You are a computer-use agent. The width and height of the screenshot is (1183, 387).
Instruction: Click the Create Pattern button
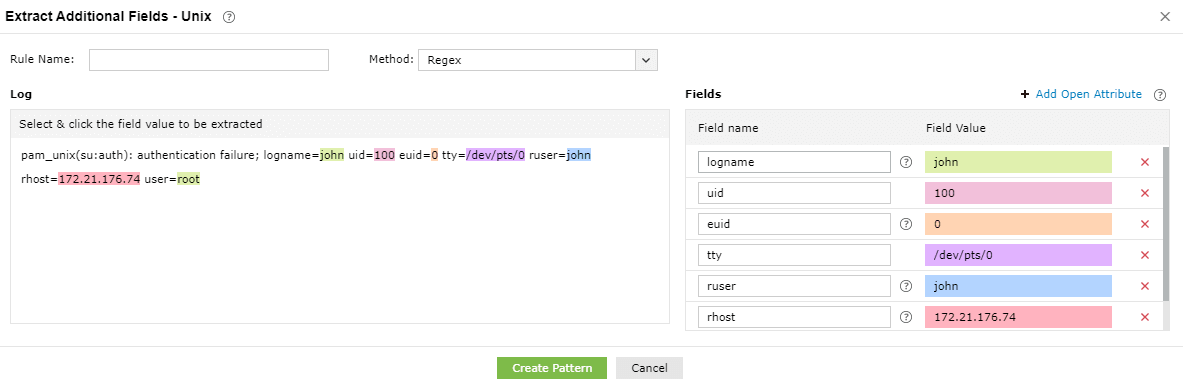[552, 368]
